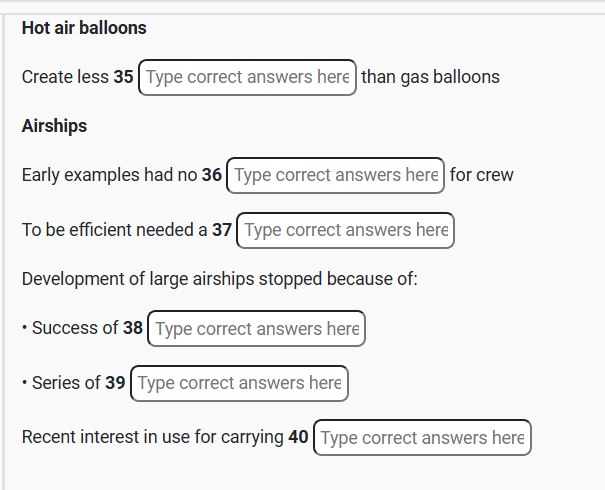Click the question 40 text box
The height and width of the screenshot is (490, 605).
[x=422, y=438]
